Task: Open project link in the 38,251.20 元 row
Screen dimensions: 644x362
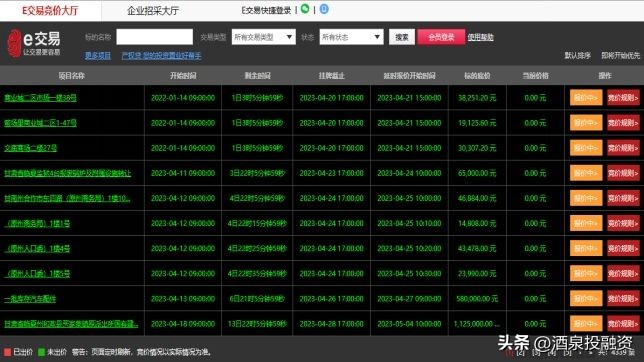Action: 40,98
